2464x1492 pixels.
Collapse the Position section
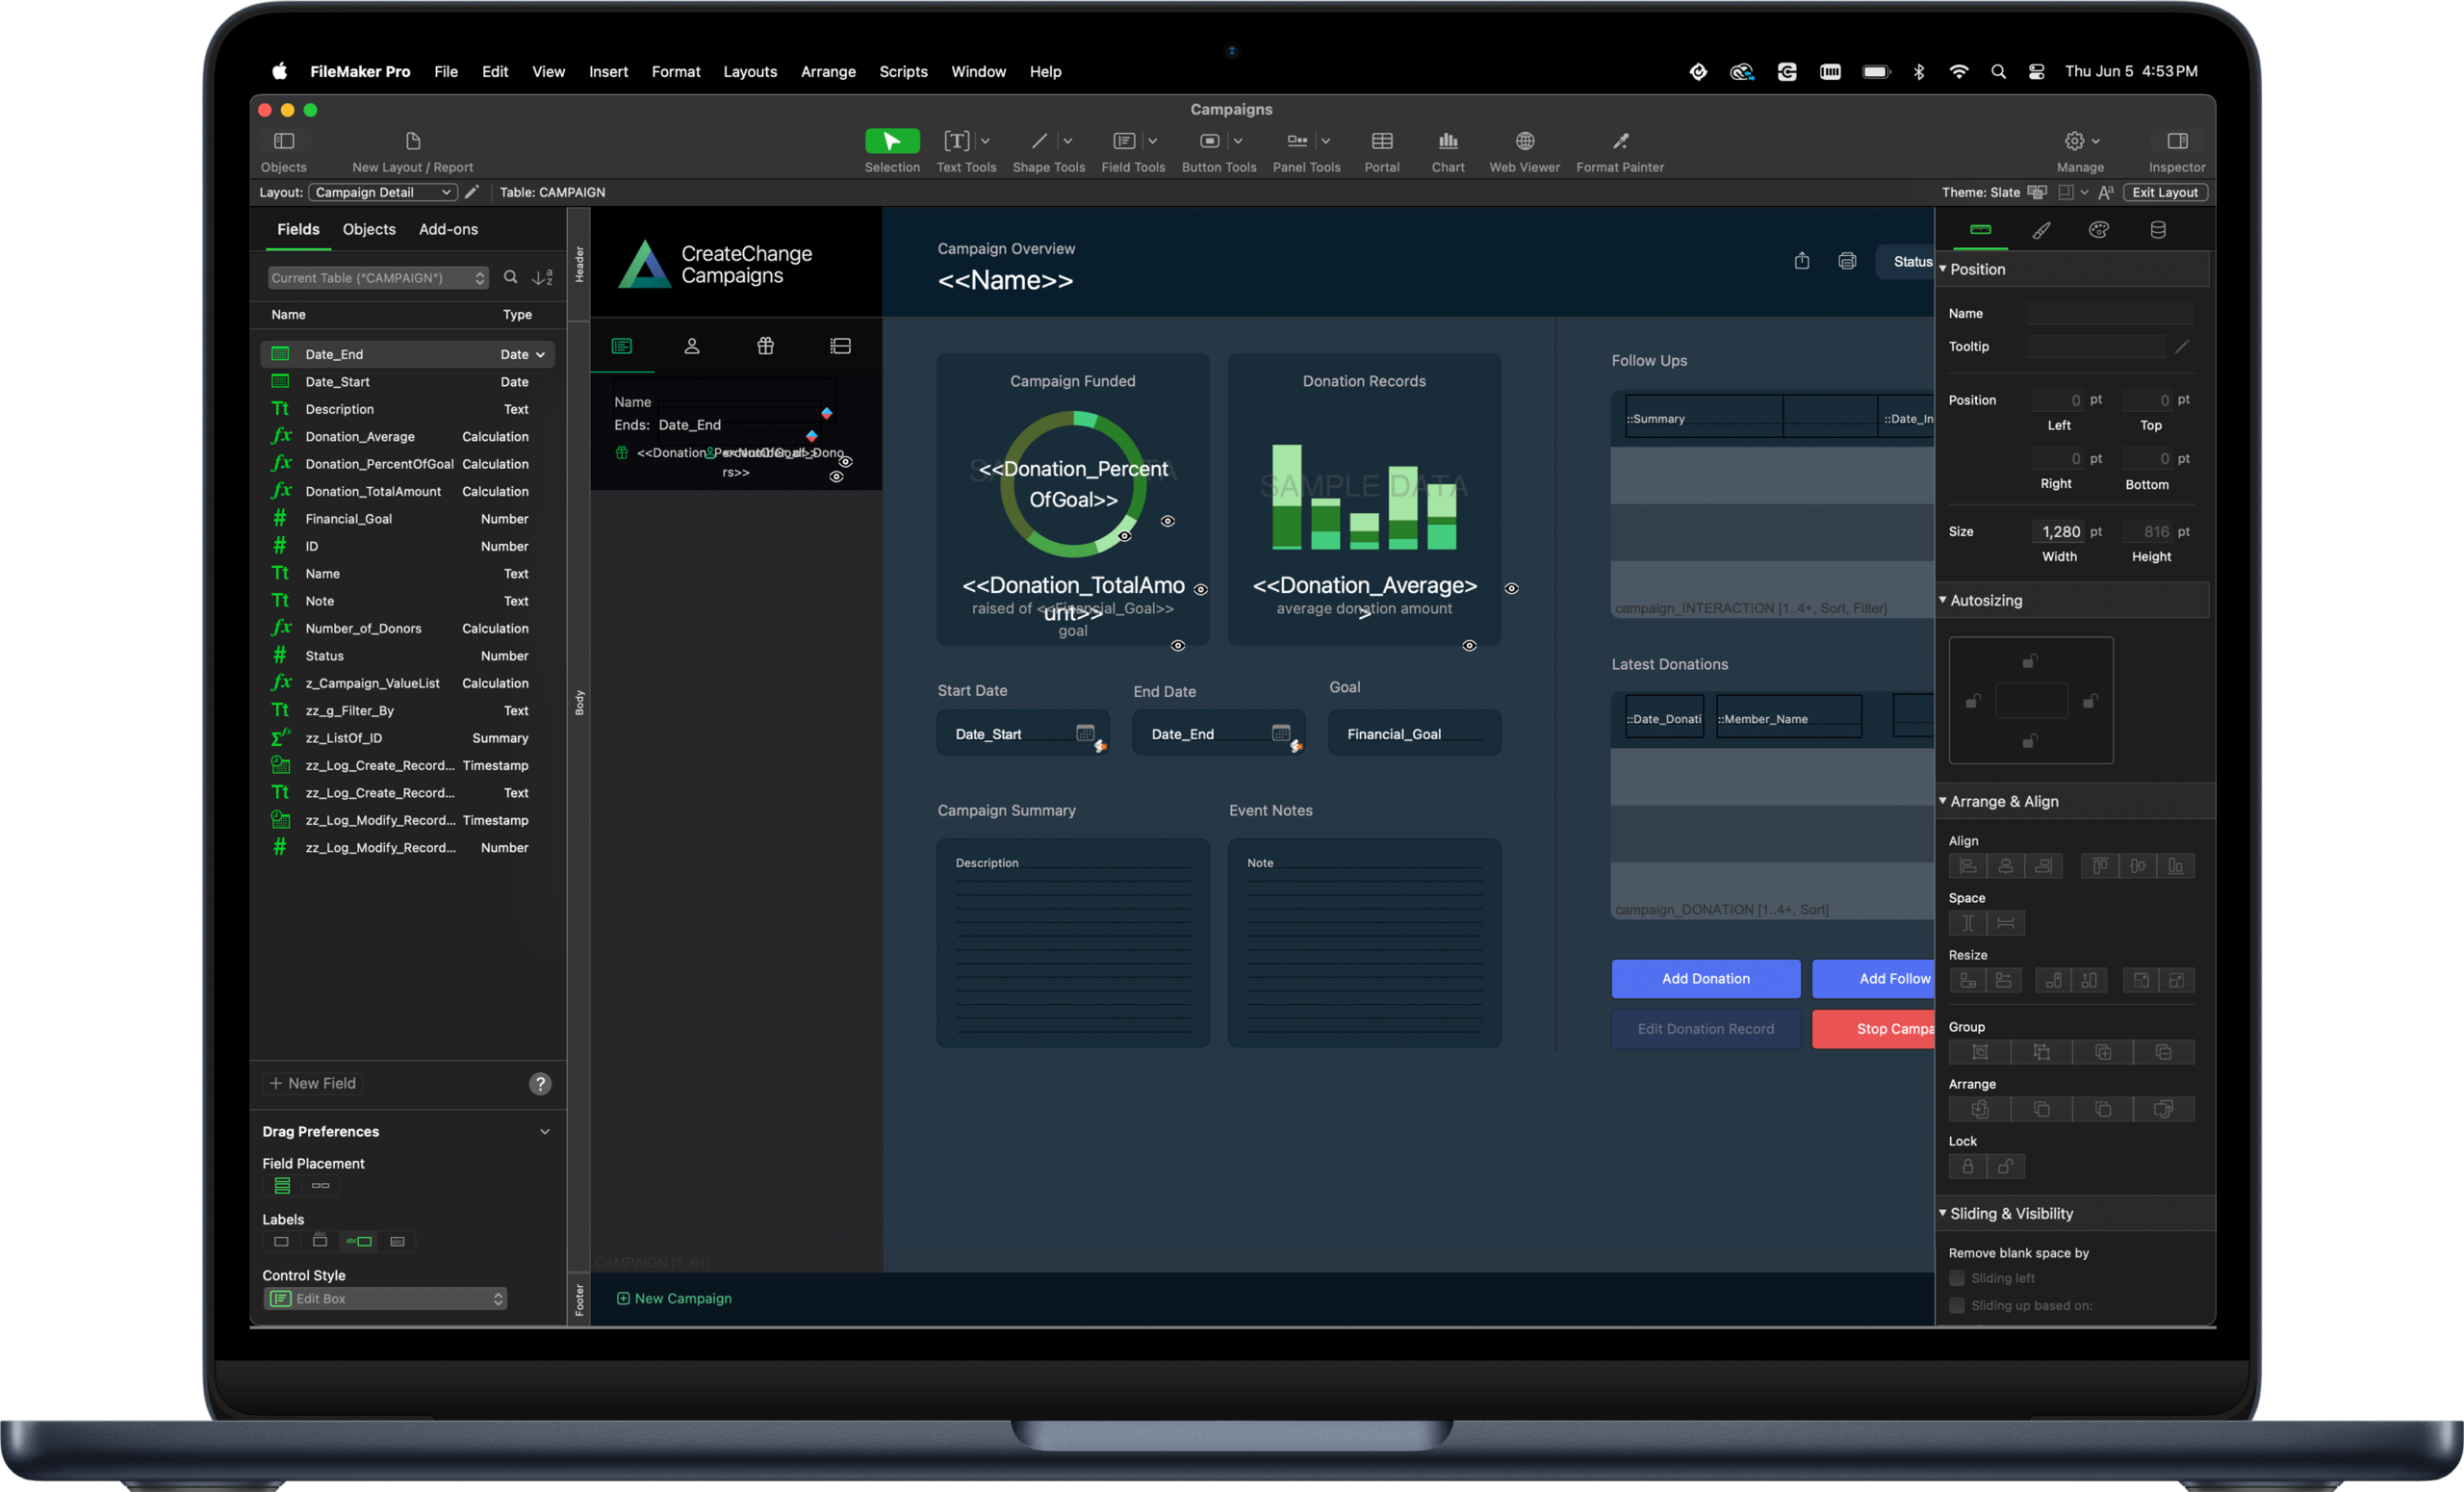click(x=1942, y=269)
